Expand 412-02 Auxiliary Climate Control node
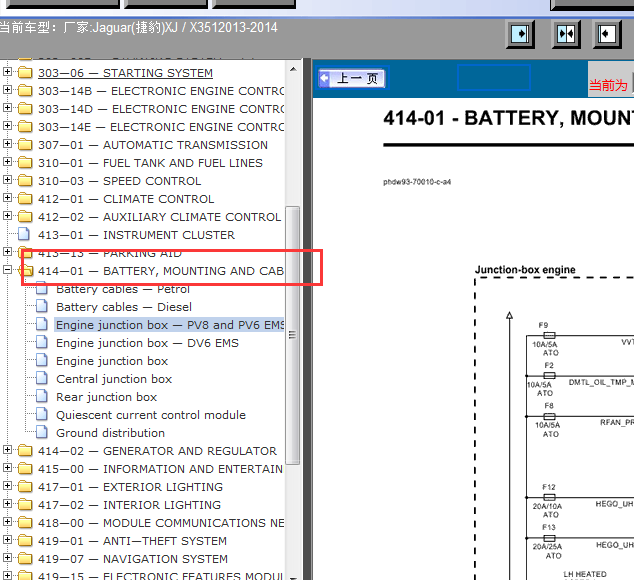The height and width of the screenshot is (580, 634). click(7, 216)
